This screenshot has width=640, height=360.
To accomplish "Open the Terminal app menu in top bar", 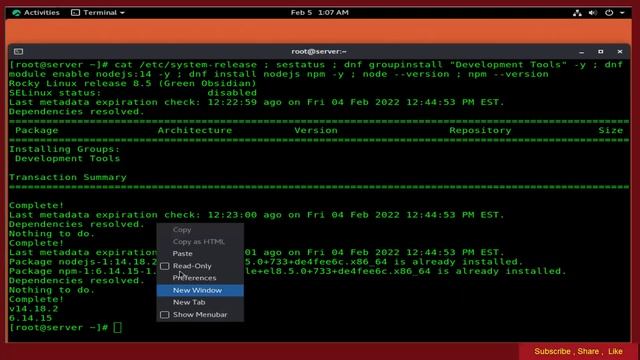I will click(x=98, y=13).
